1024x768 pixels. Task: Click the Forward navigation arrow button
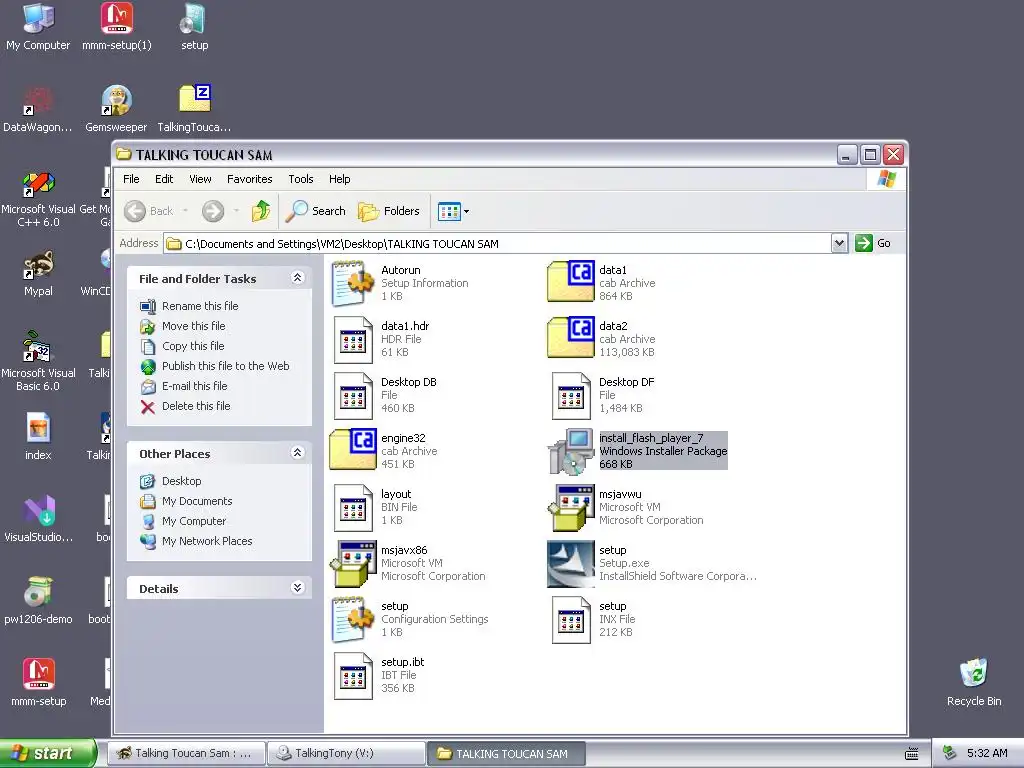pyautogui.click(x=213, y=211)
